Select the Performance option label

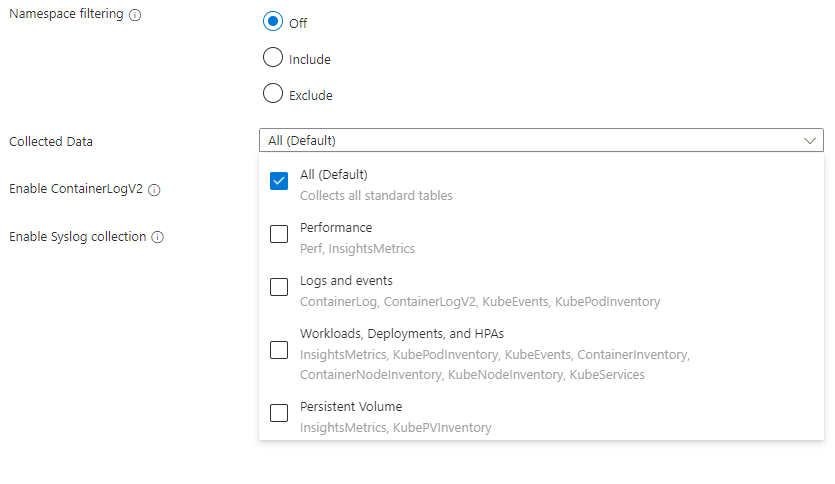tap(336, 228)
